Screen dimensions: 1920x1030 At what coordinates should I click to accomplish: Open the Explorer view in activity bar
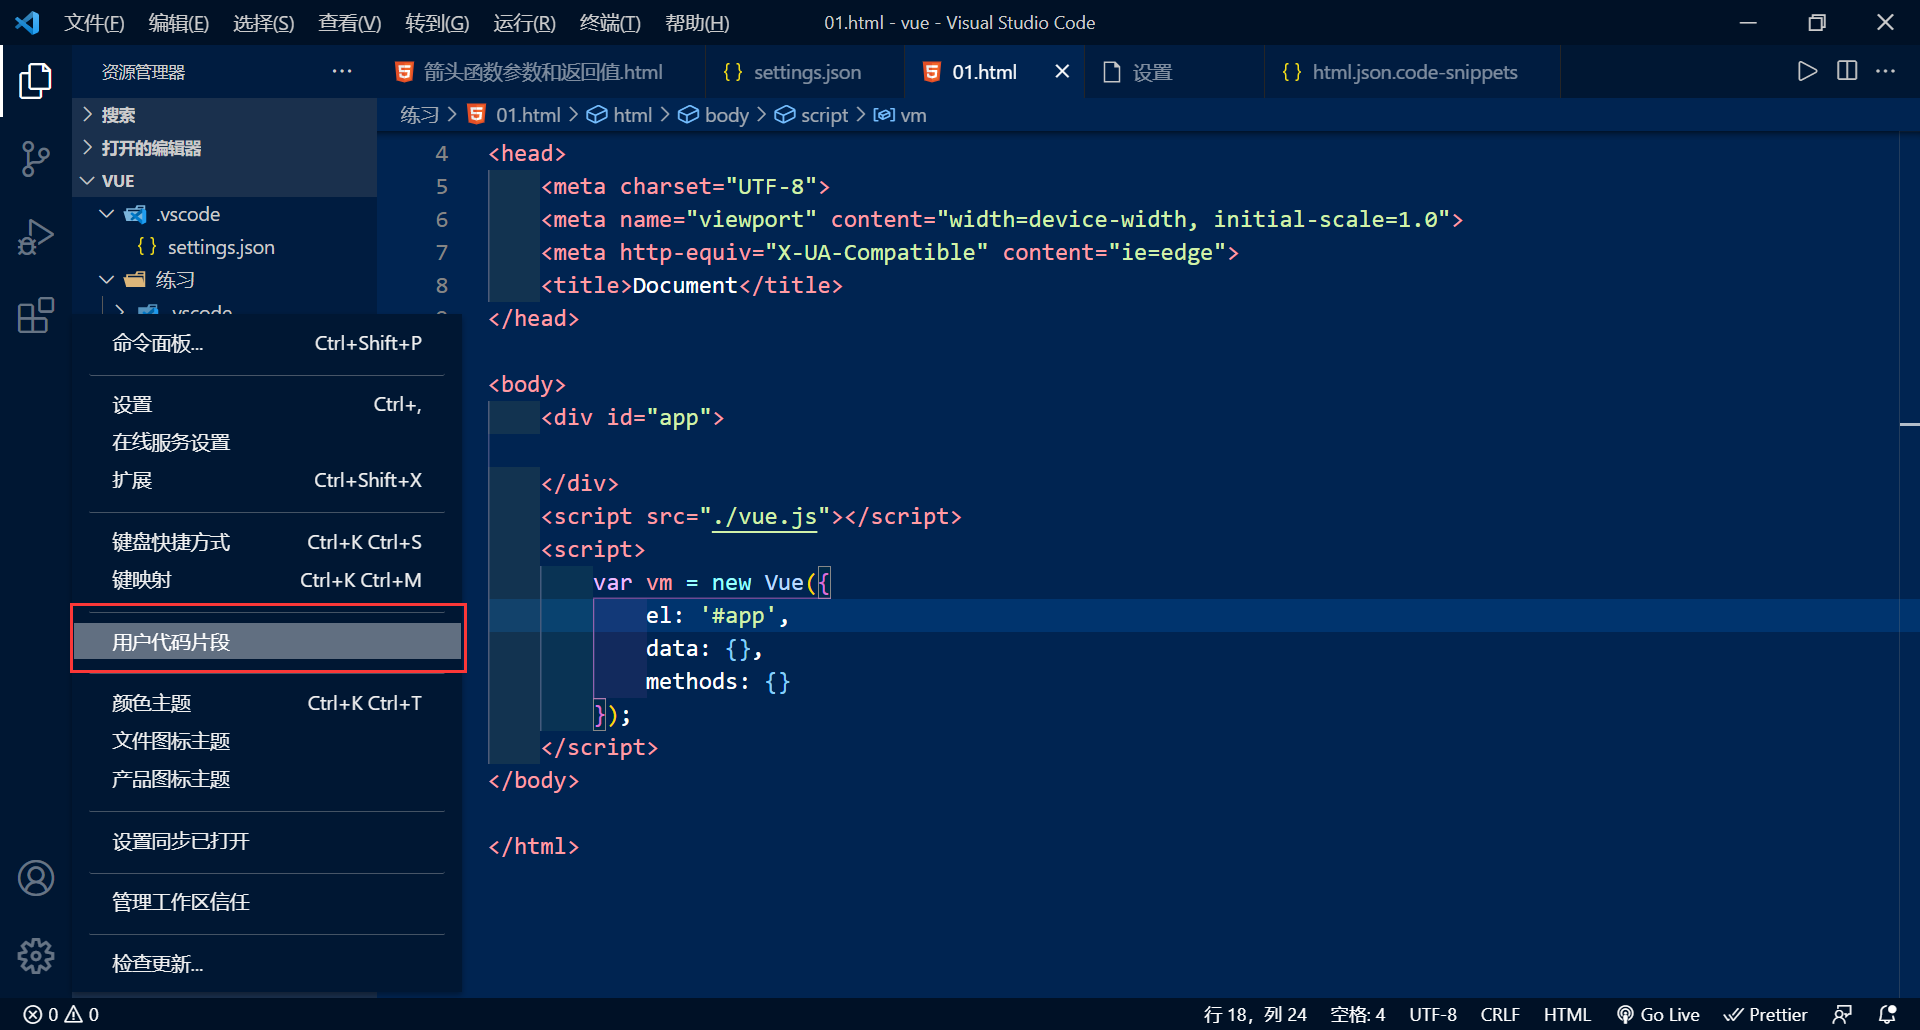pos(36,81)
